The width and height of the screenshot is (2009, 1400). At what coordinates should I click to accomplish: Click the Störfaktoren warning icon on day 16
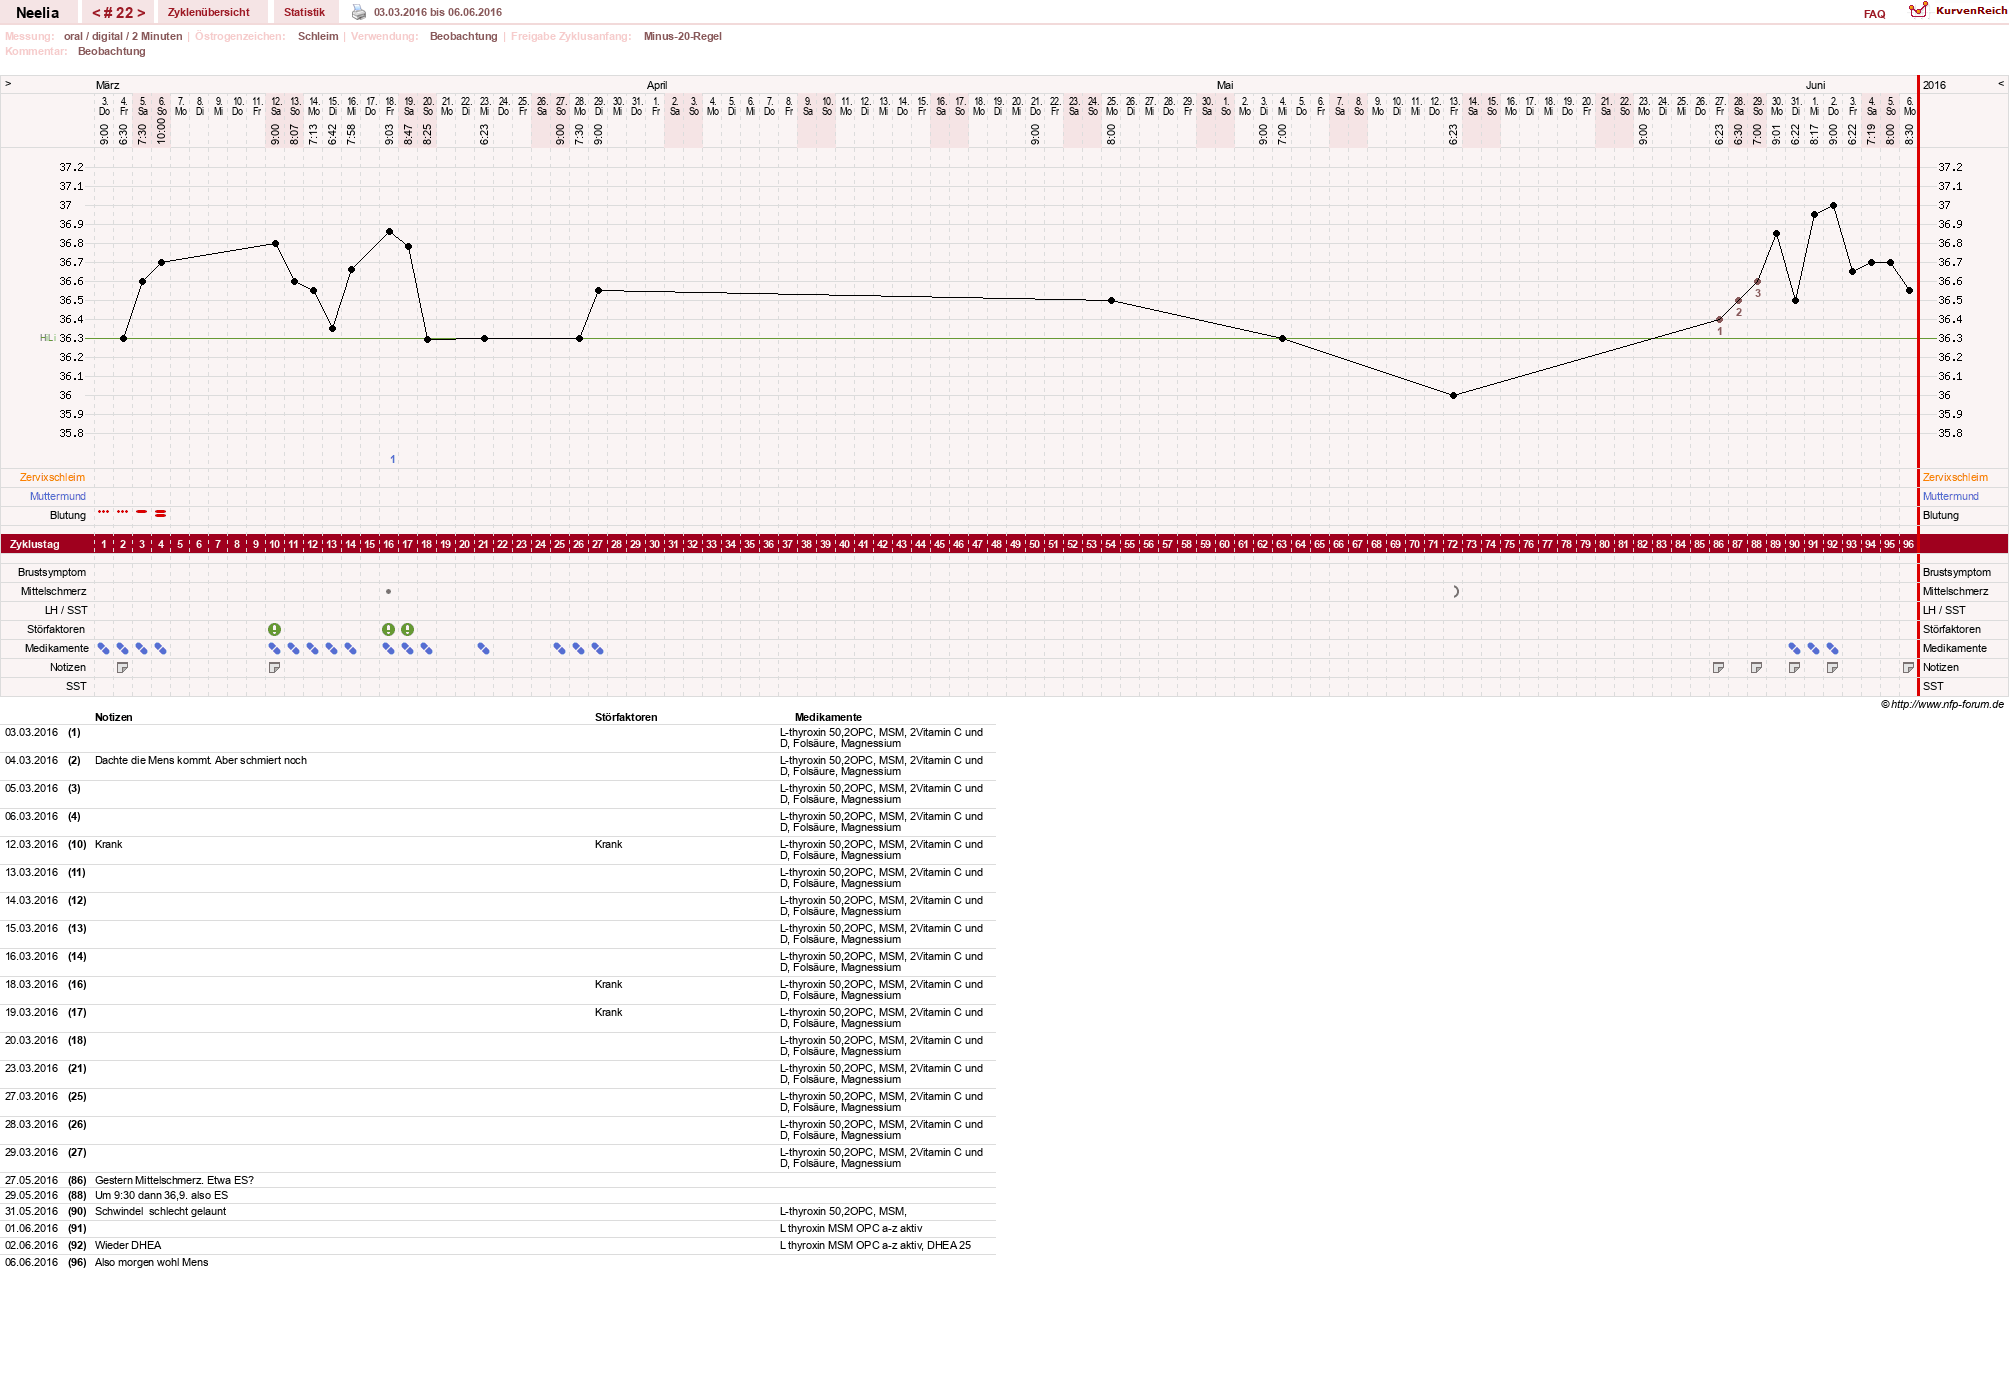click(388, 629)
